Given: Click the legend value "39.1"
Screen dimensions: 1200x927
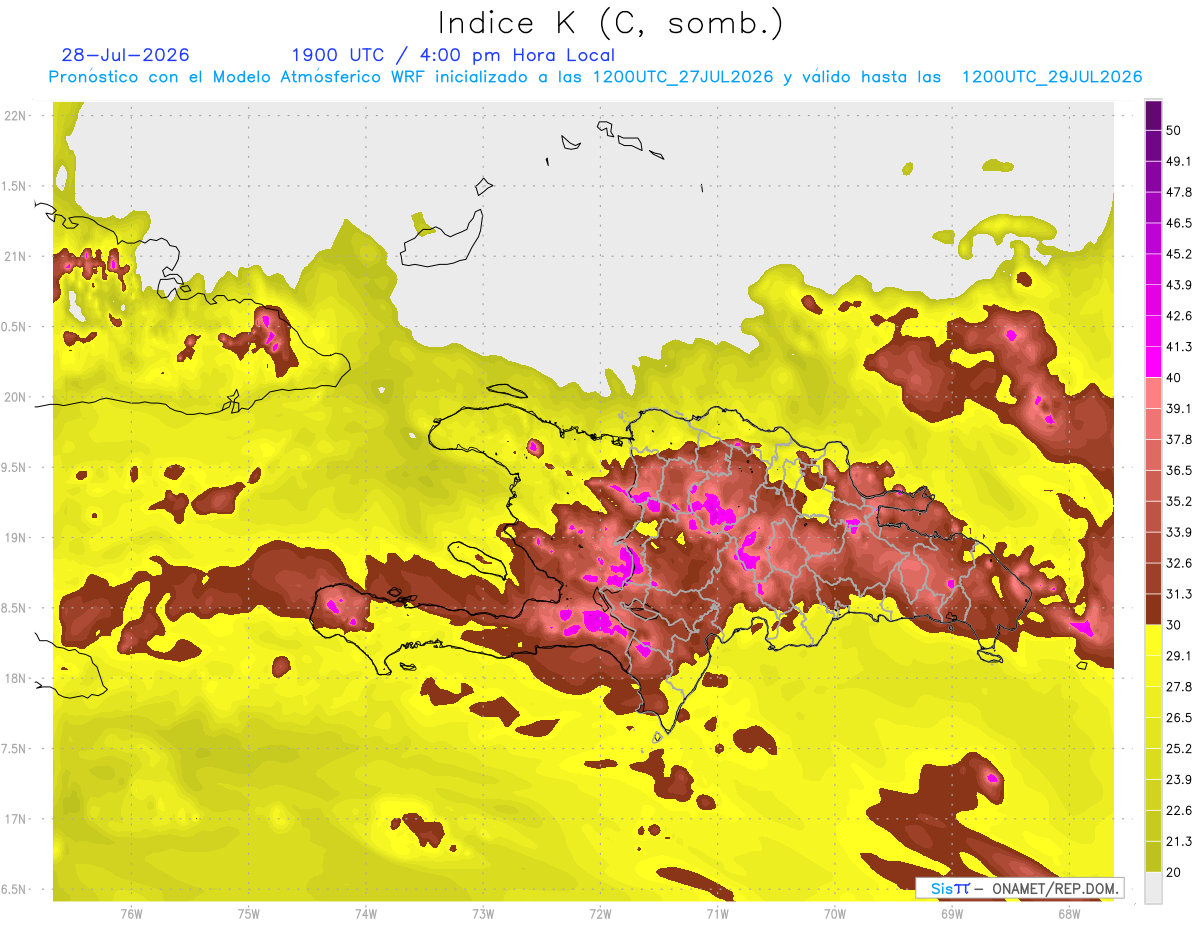Looking at the screenshot, I should pos(1179,409).
